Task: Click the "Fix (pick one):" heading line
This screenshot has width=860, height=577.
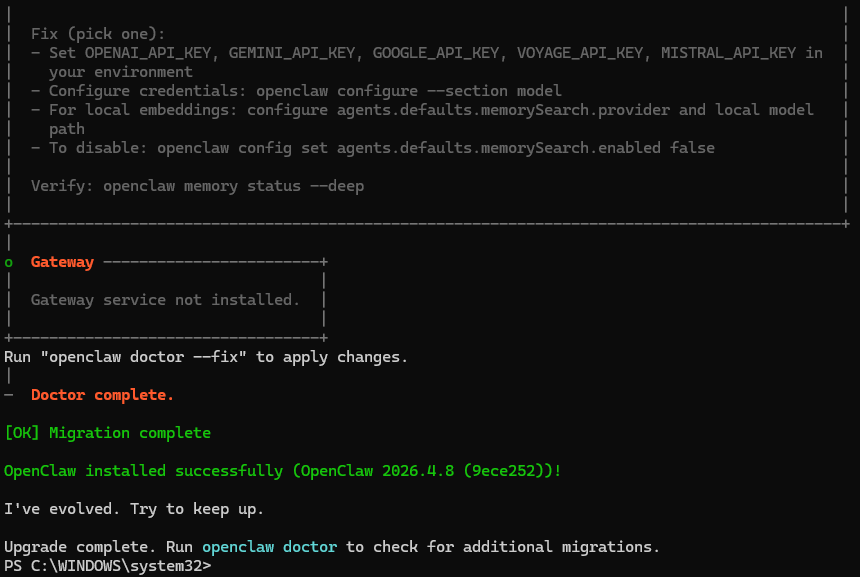Action: (x=98, y=34)
